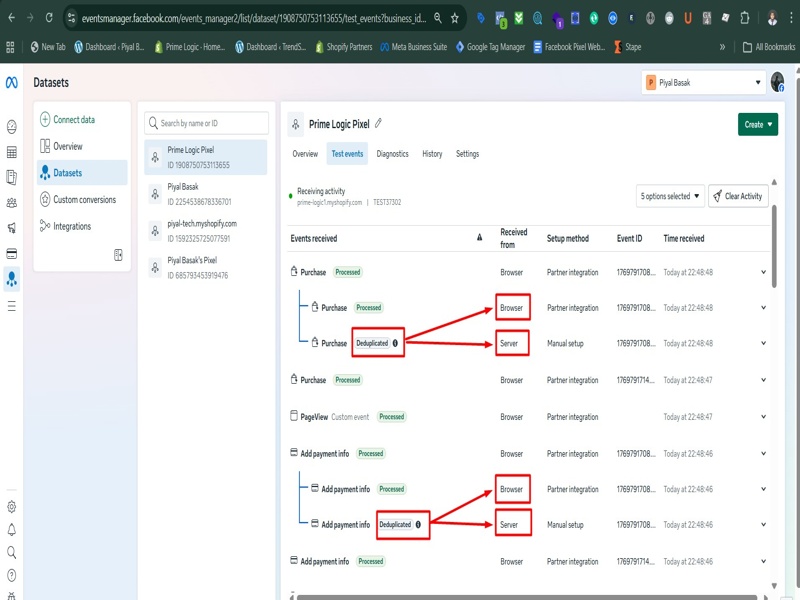Select Datasets in the left panel

82,173
